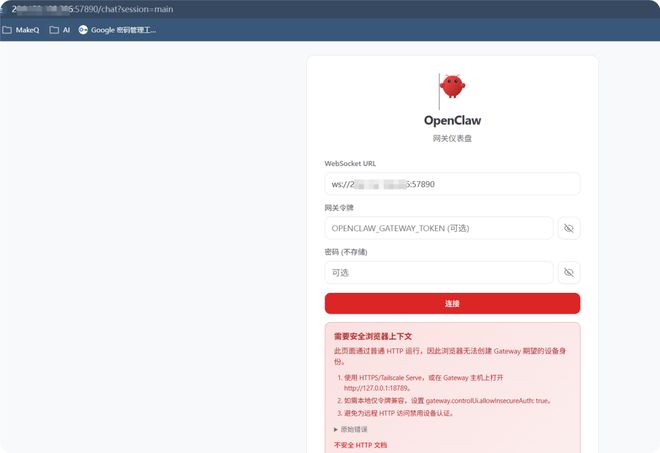
Task: Click the 需要安全浏览器上下文 warning heading
Action: 373,336
